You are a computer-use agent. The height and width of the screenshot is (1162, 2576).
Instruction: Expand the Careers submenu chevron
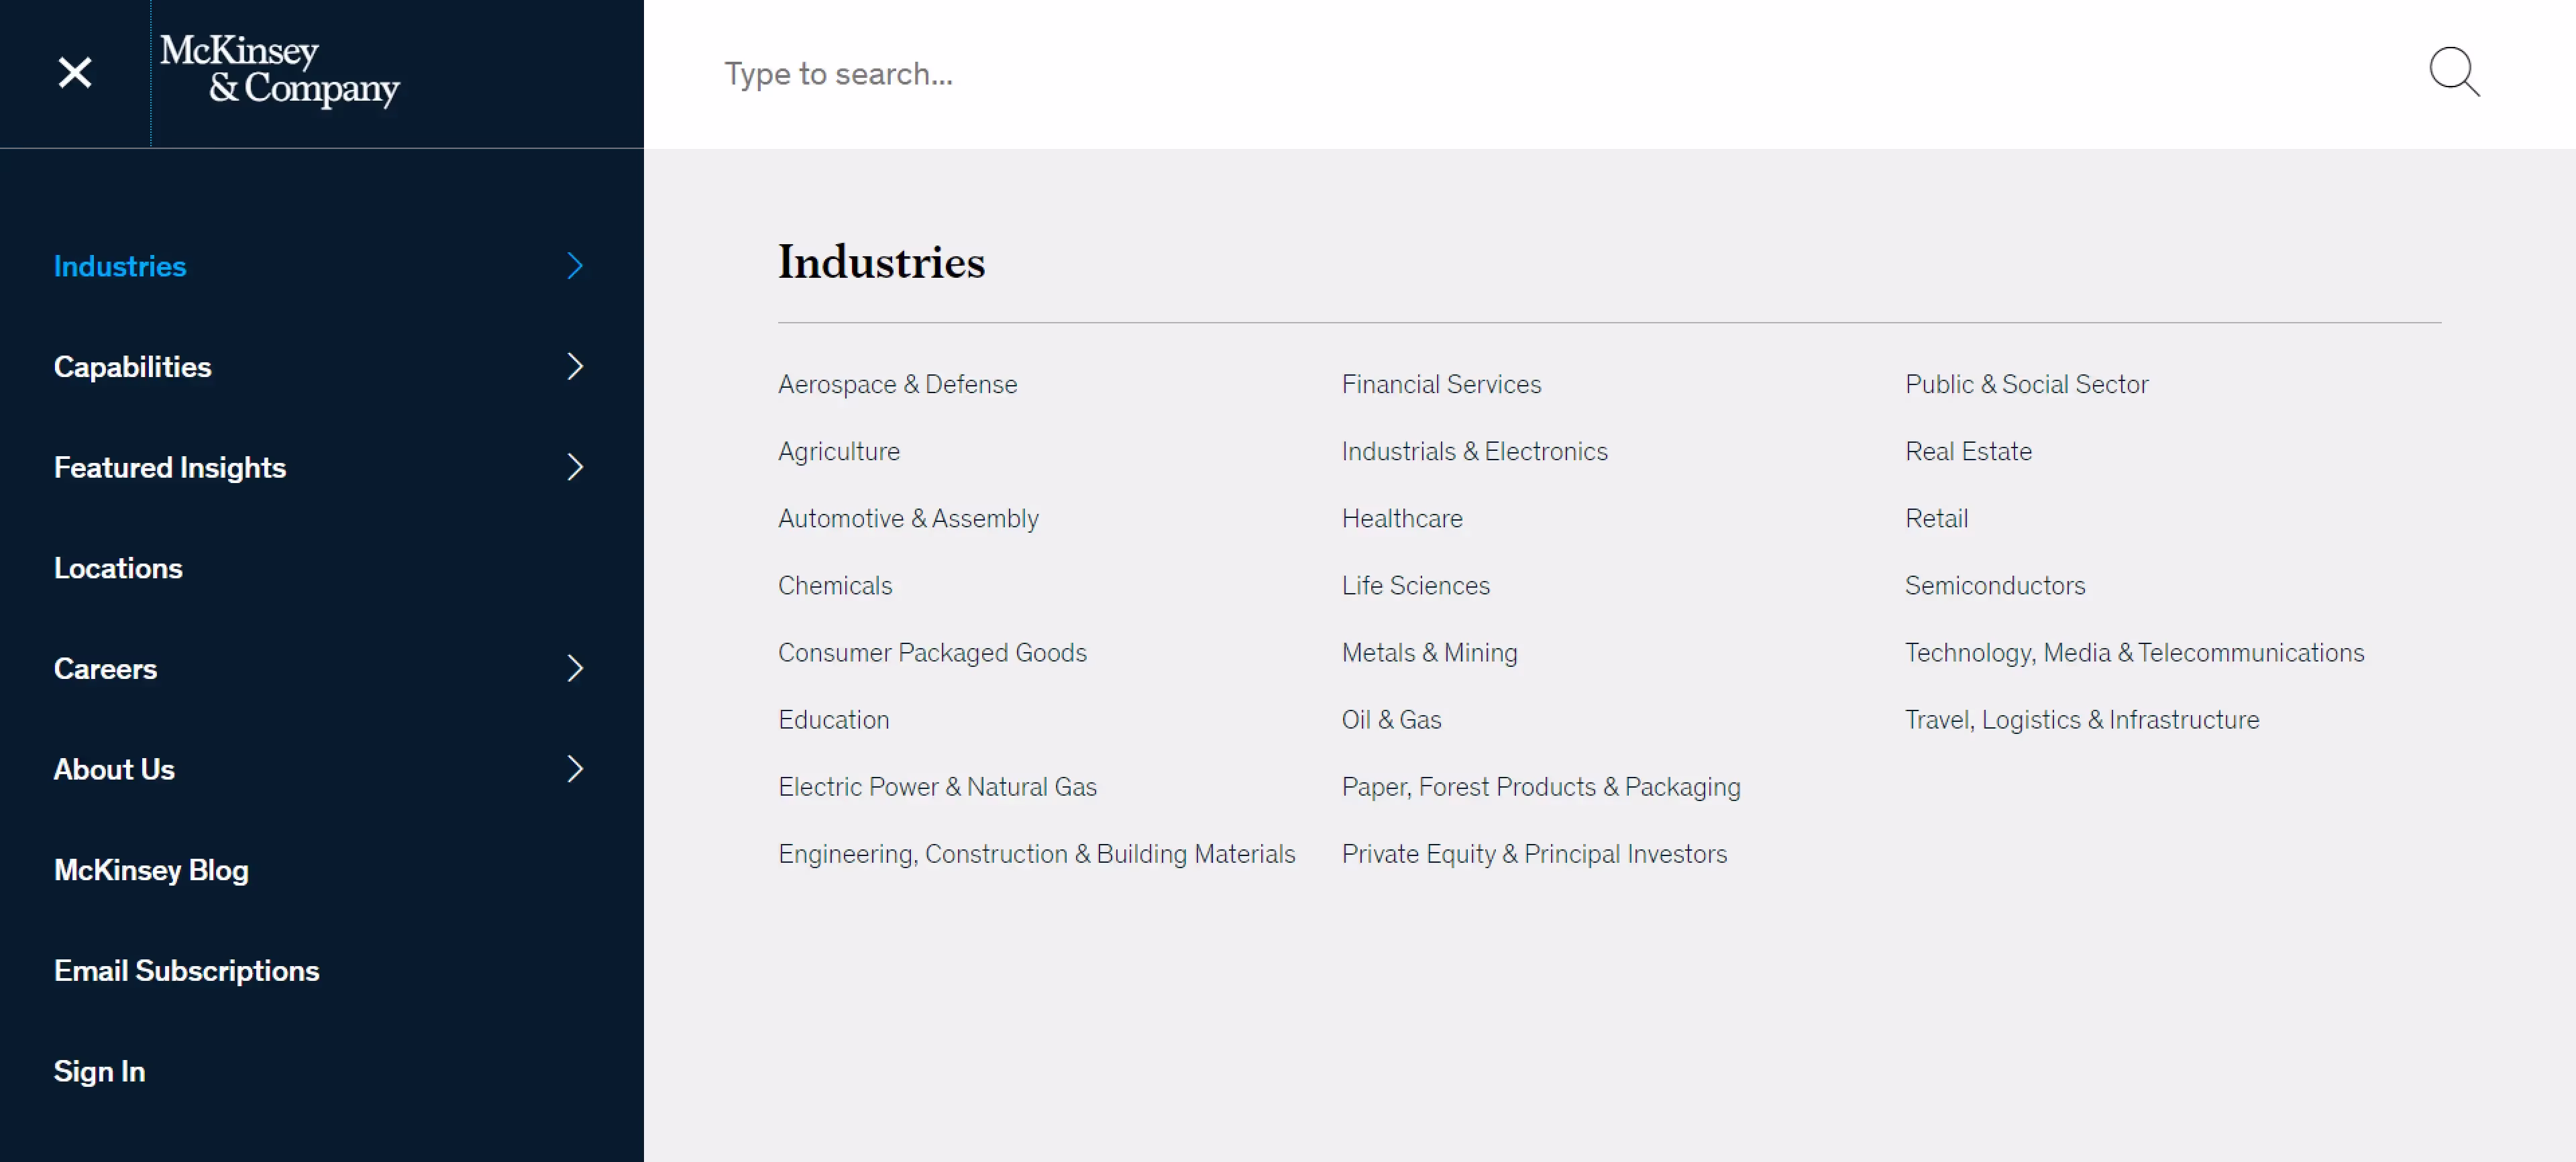tap(575, 668)
